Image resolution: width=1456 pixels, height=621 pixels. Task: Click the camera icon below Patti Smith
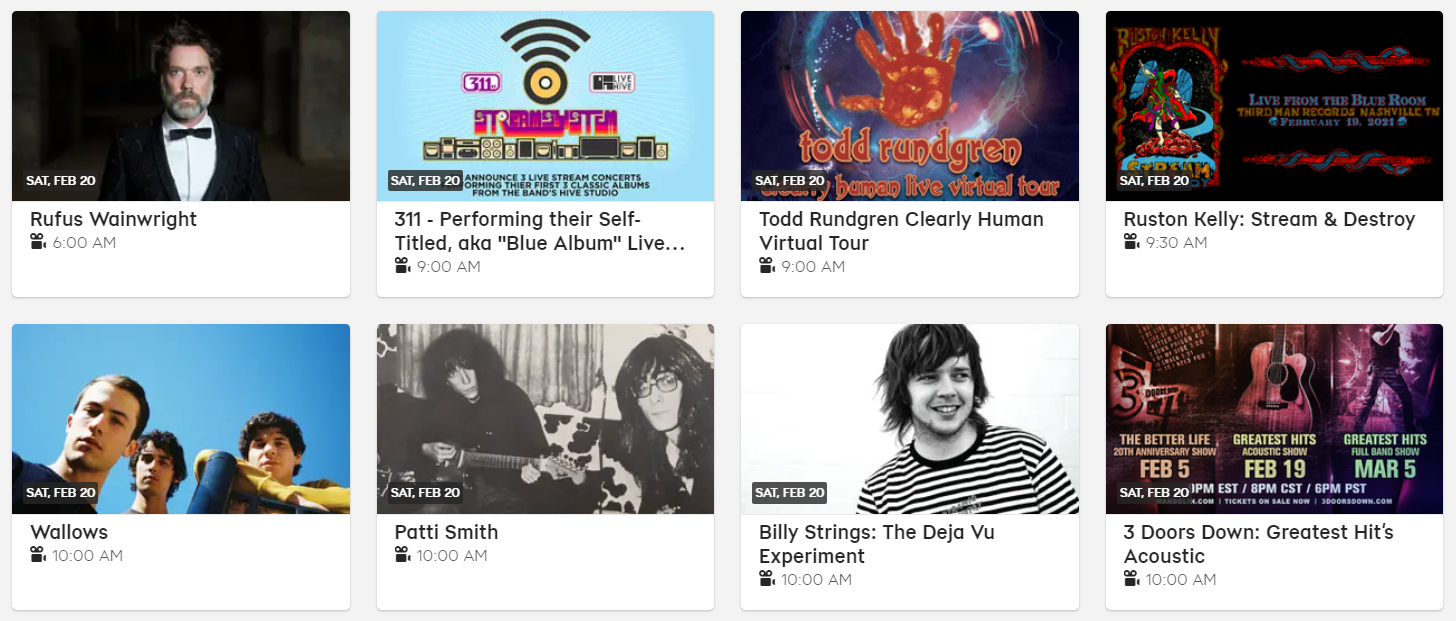[x=403, y=555]
